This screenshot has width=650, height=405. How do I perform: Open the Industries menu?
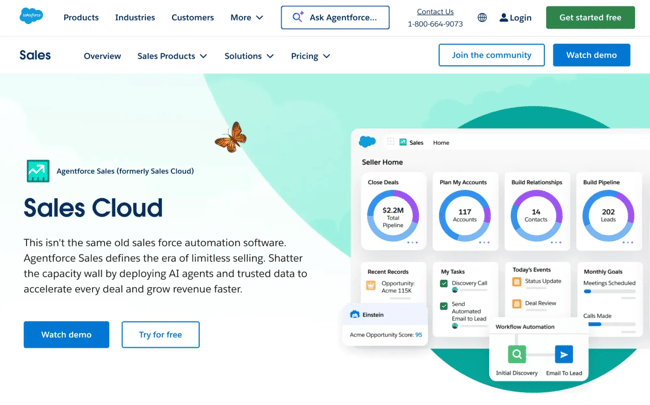pos(135,17)
